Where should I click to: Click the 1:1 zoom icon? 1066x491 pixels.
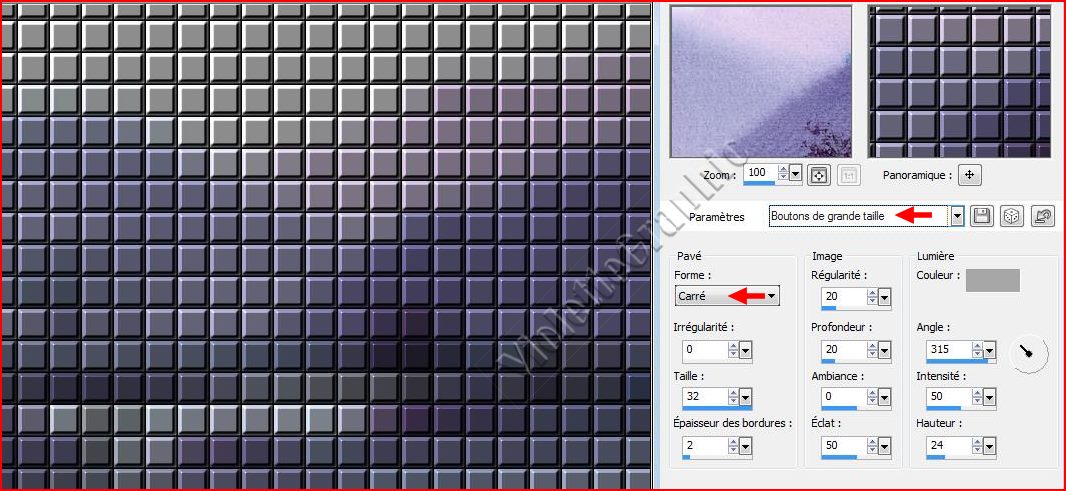pyautogui.click(x=846, y=175)
